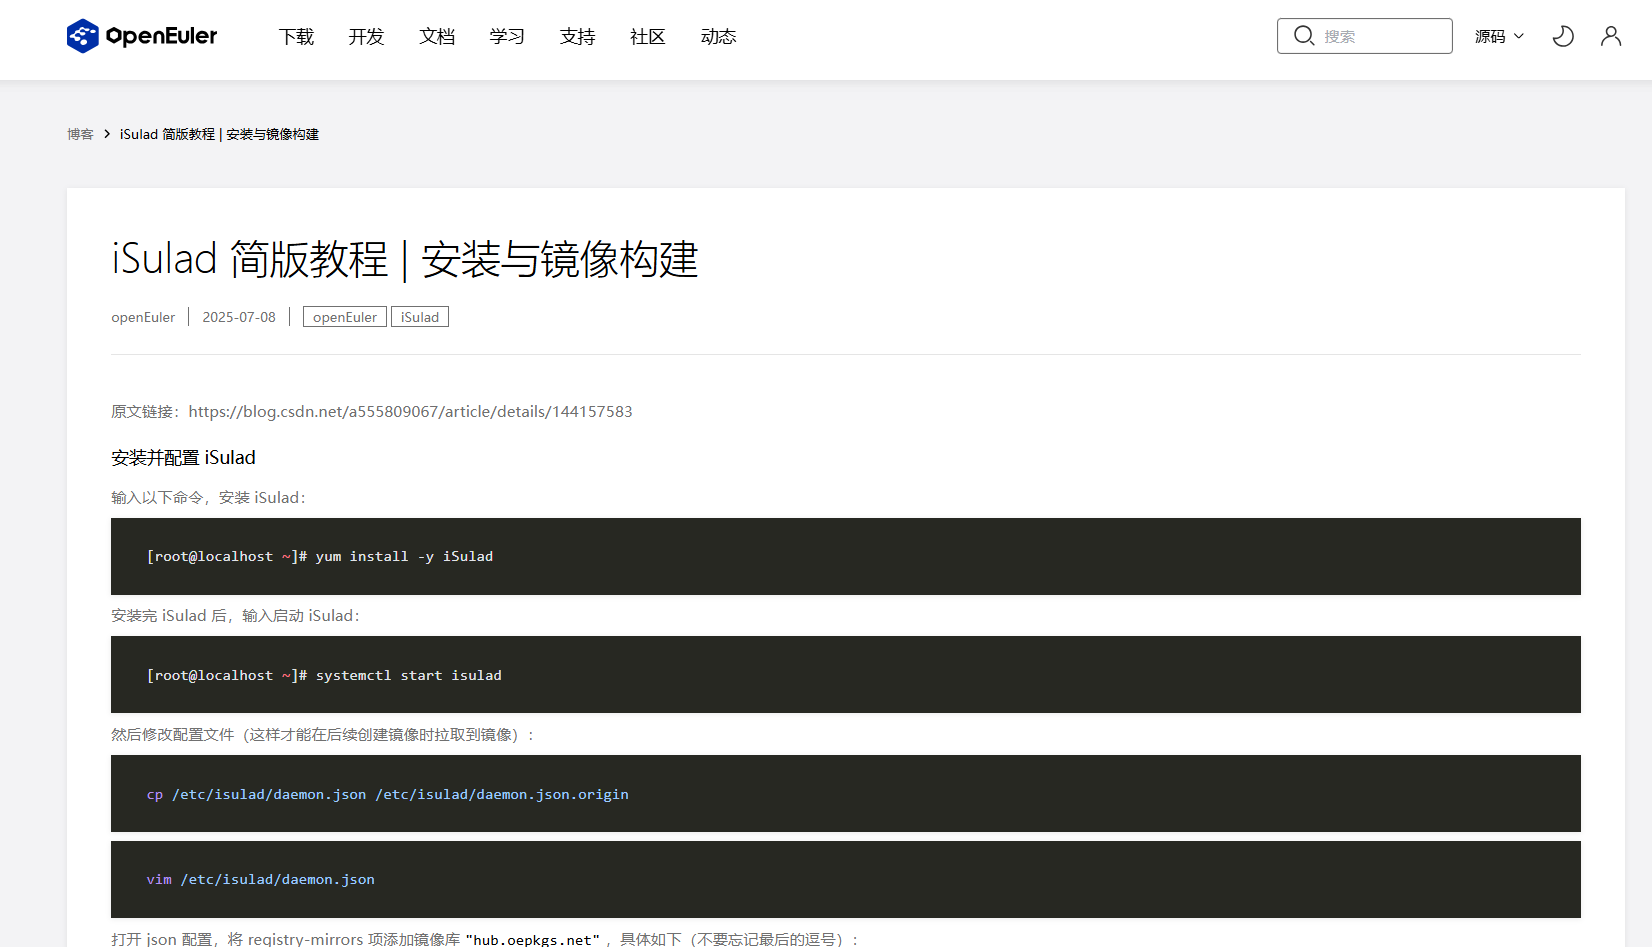Click the search magnifier icon
1652x947 pixels.
[x=1304, y=36]
